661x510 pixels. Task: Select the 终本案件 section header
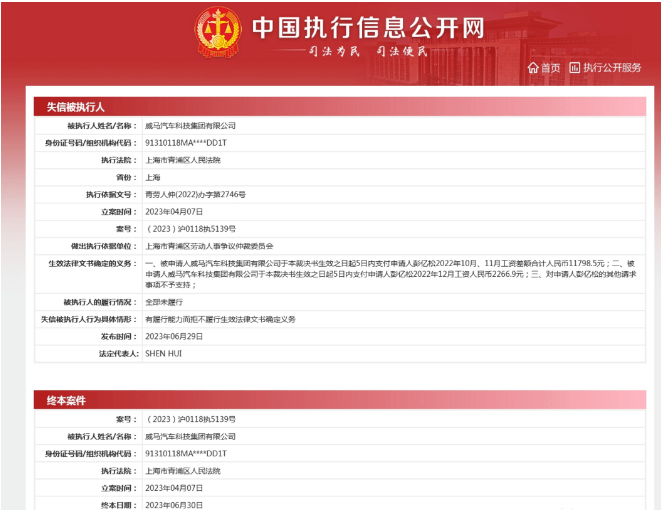coord(340,400)
